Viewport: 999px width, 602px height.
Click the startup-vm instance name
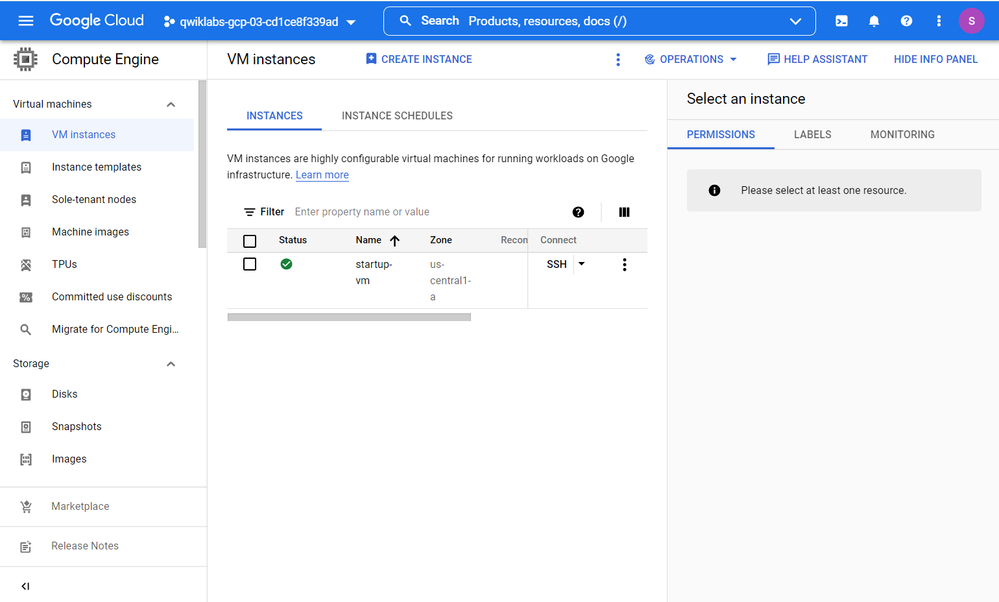click(x=373, y=272)
